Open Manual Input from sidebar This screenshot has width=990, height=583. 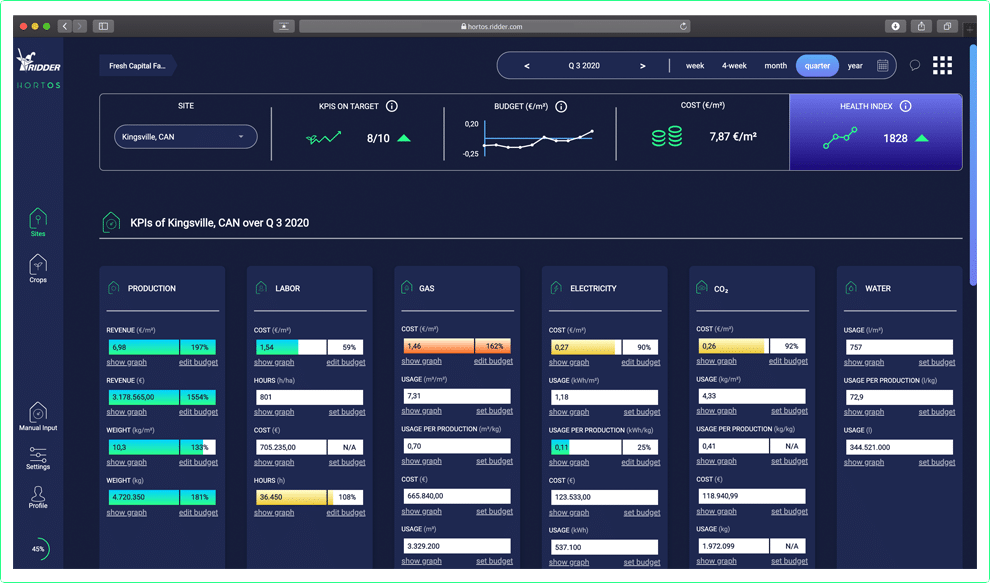[x=37, y=415]
